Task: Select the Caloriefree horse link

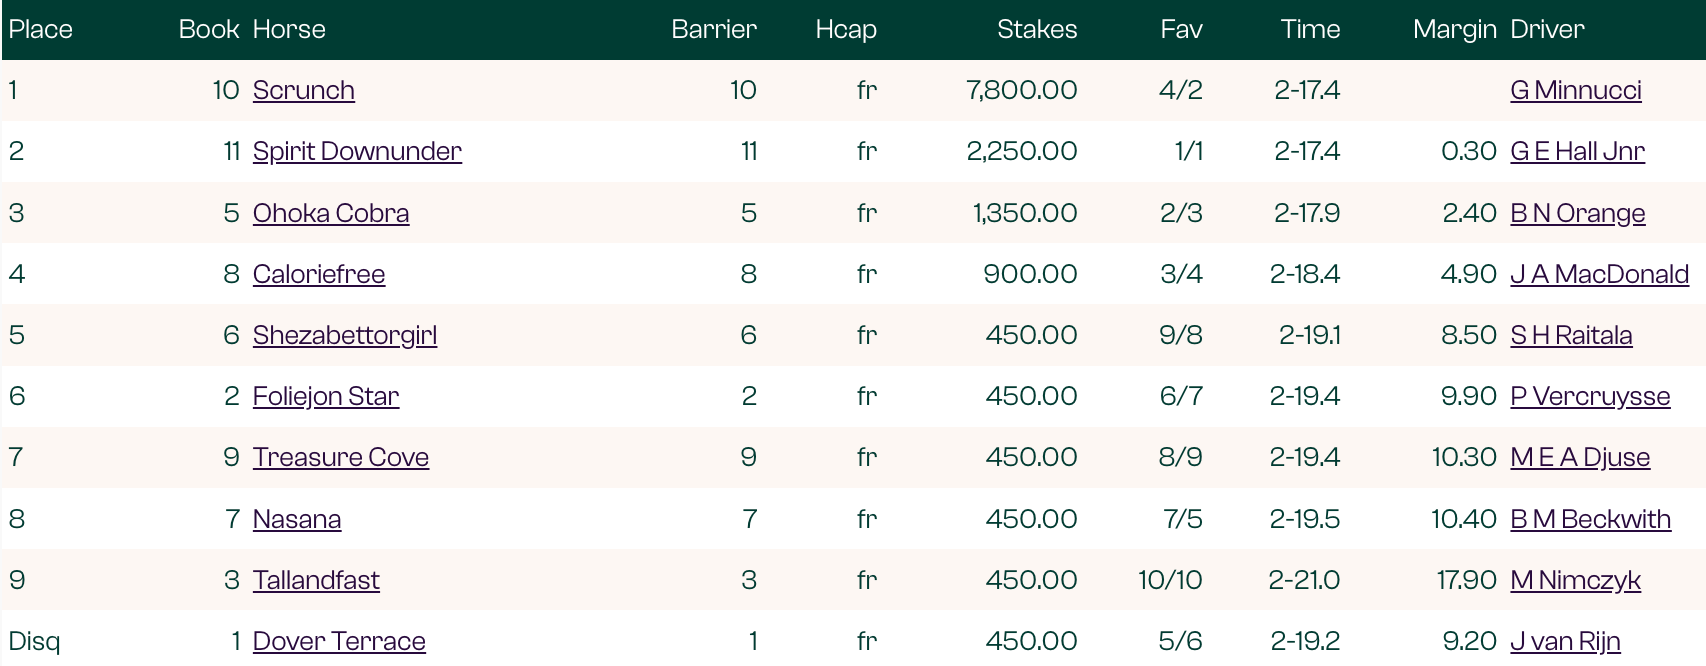Action: pyautogui.click(x=318, y=274)
